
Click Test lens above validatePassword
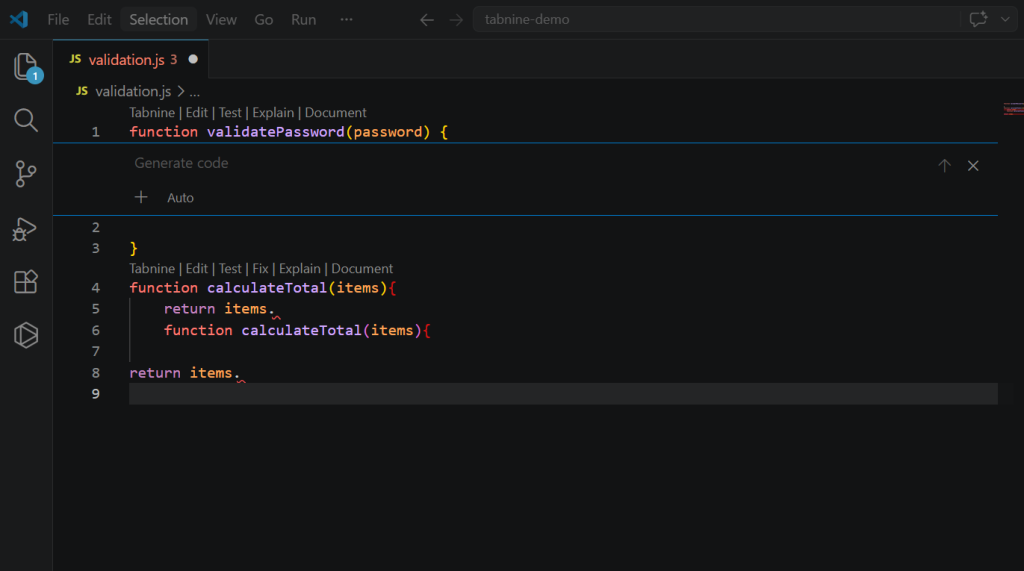230,112
